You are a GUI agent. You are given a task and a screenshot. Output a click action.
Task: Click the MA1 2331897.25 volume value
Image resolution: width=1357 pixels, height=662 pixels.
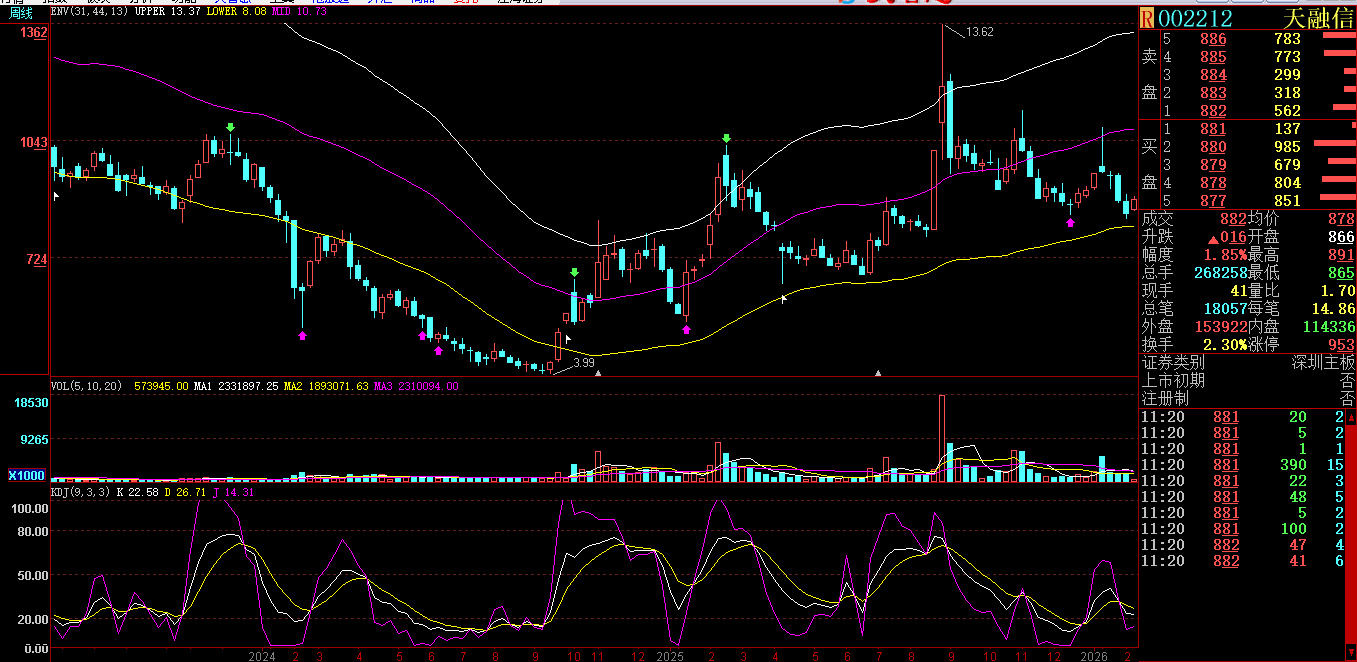[x=235, y=385]
